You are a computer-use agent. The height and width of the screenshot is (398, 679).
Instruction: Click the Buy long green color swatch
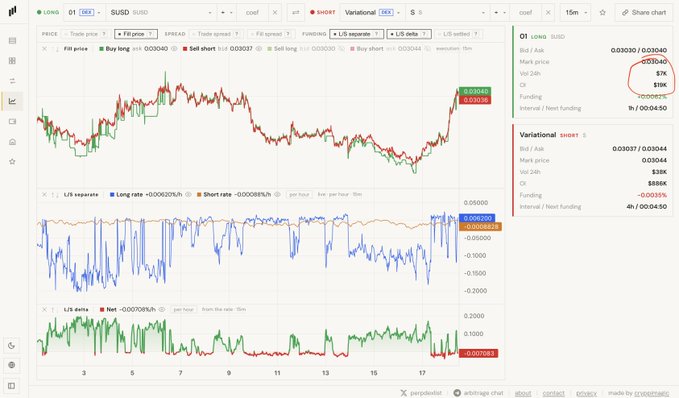coord(101,49)
